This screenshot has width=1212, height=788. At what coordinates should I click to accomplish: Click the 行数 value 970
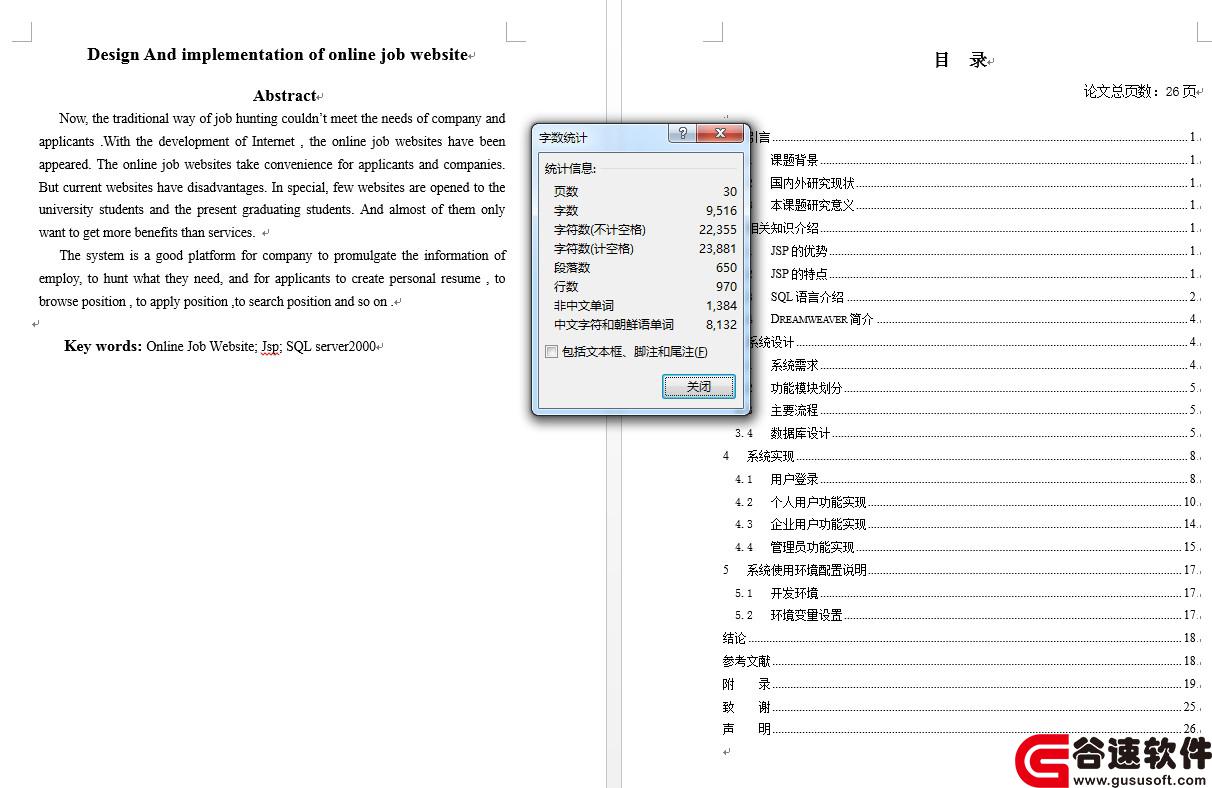coord(726,286)
